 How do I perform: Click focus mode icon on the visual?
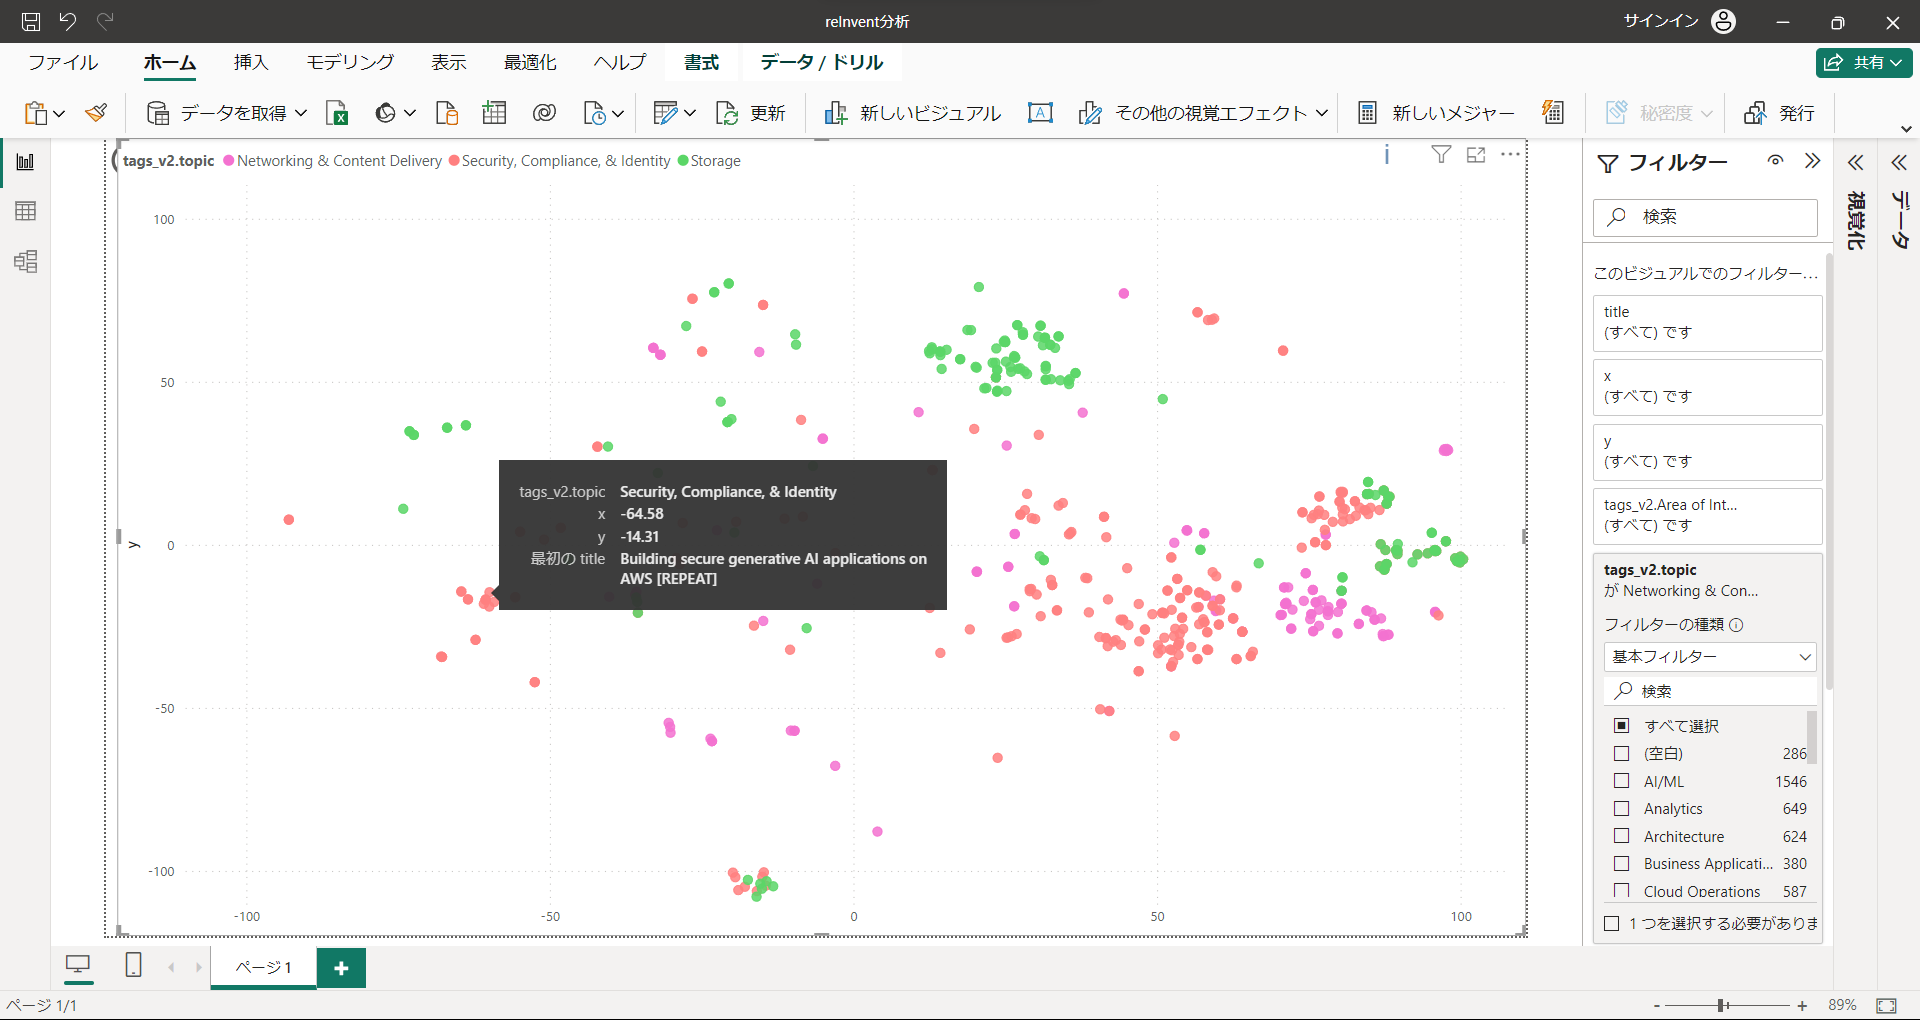click(x=1476, y=155)
